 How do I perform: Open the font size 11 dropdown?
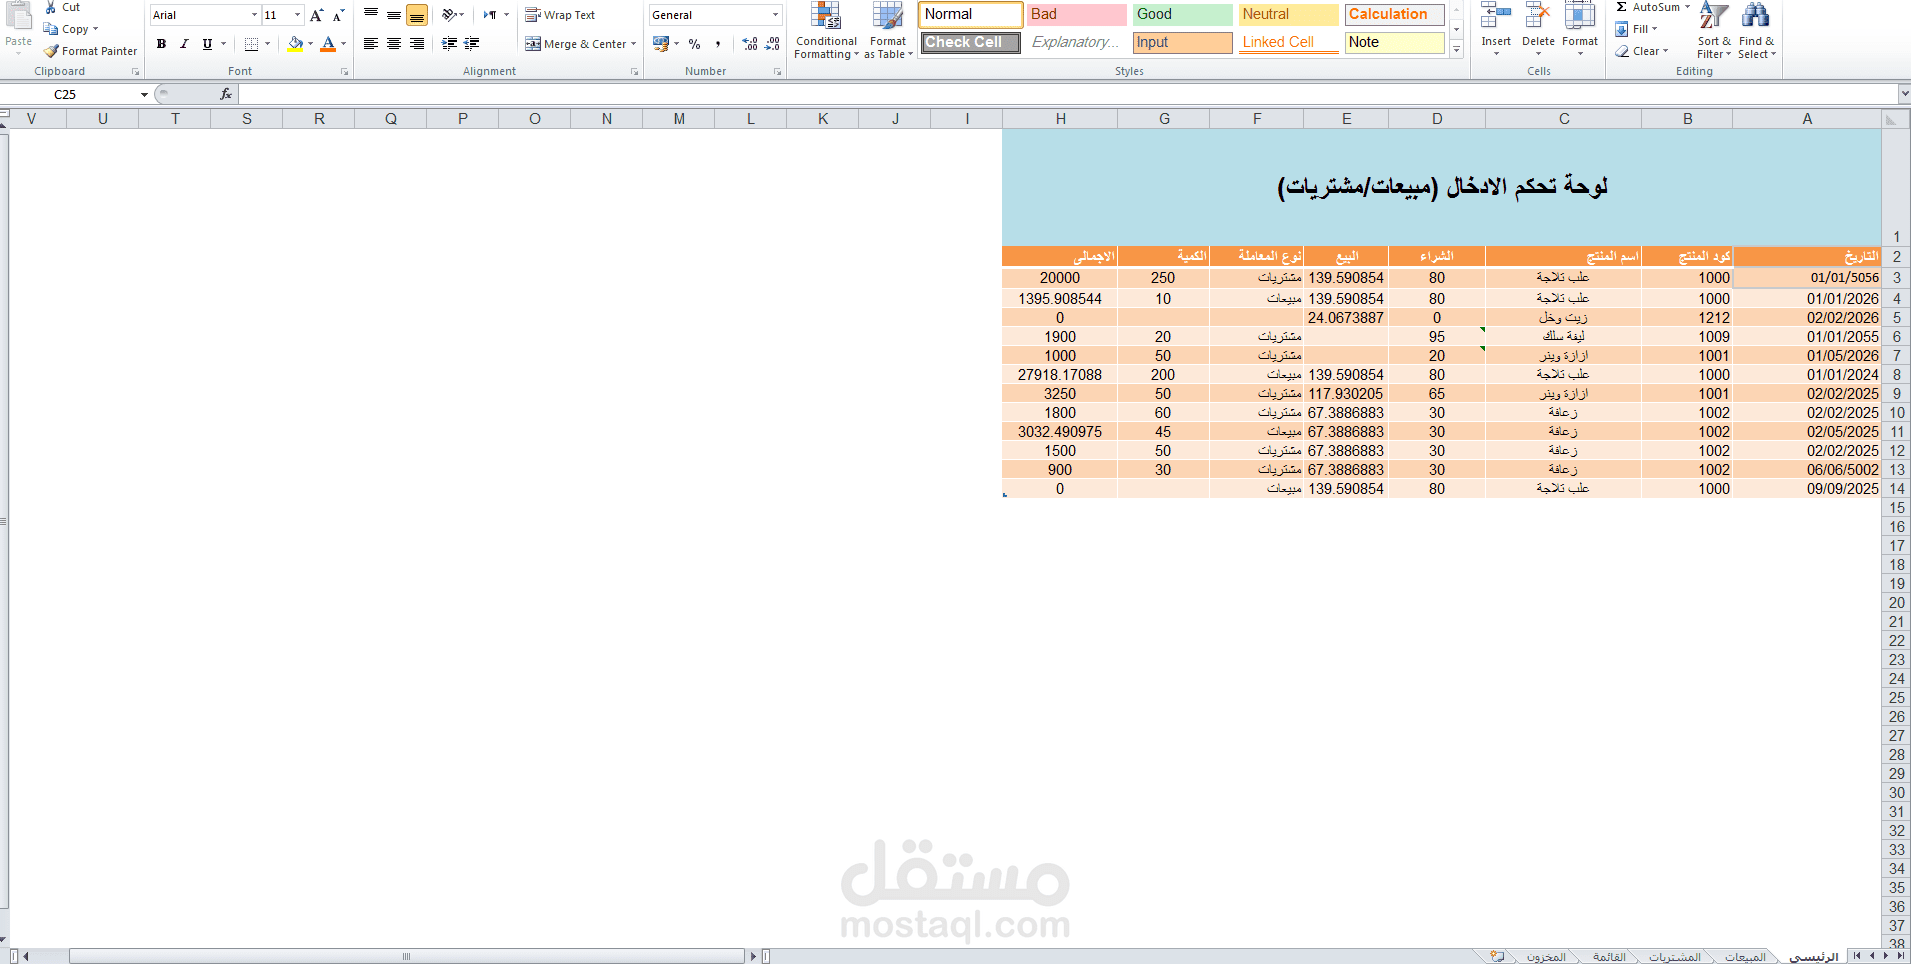[x=297, y=15]
